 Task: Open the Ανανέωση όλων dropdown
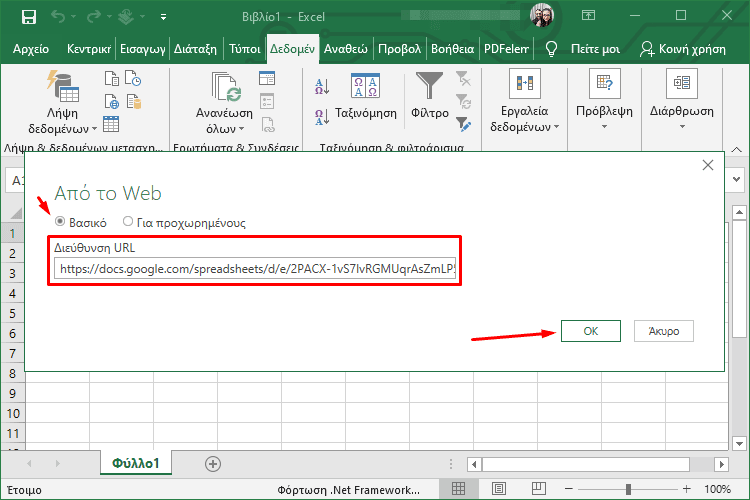pyautogui.click(x=224, y=103)
